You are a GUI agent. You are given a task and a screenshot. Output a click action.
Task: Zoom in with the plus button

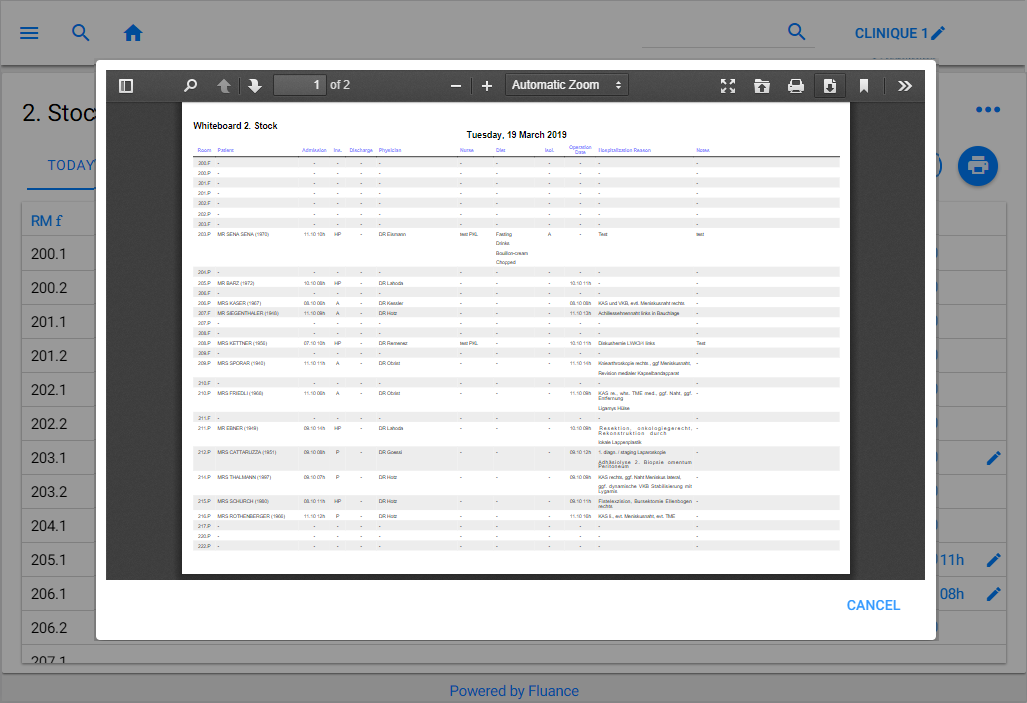[x=487, y=86]
